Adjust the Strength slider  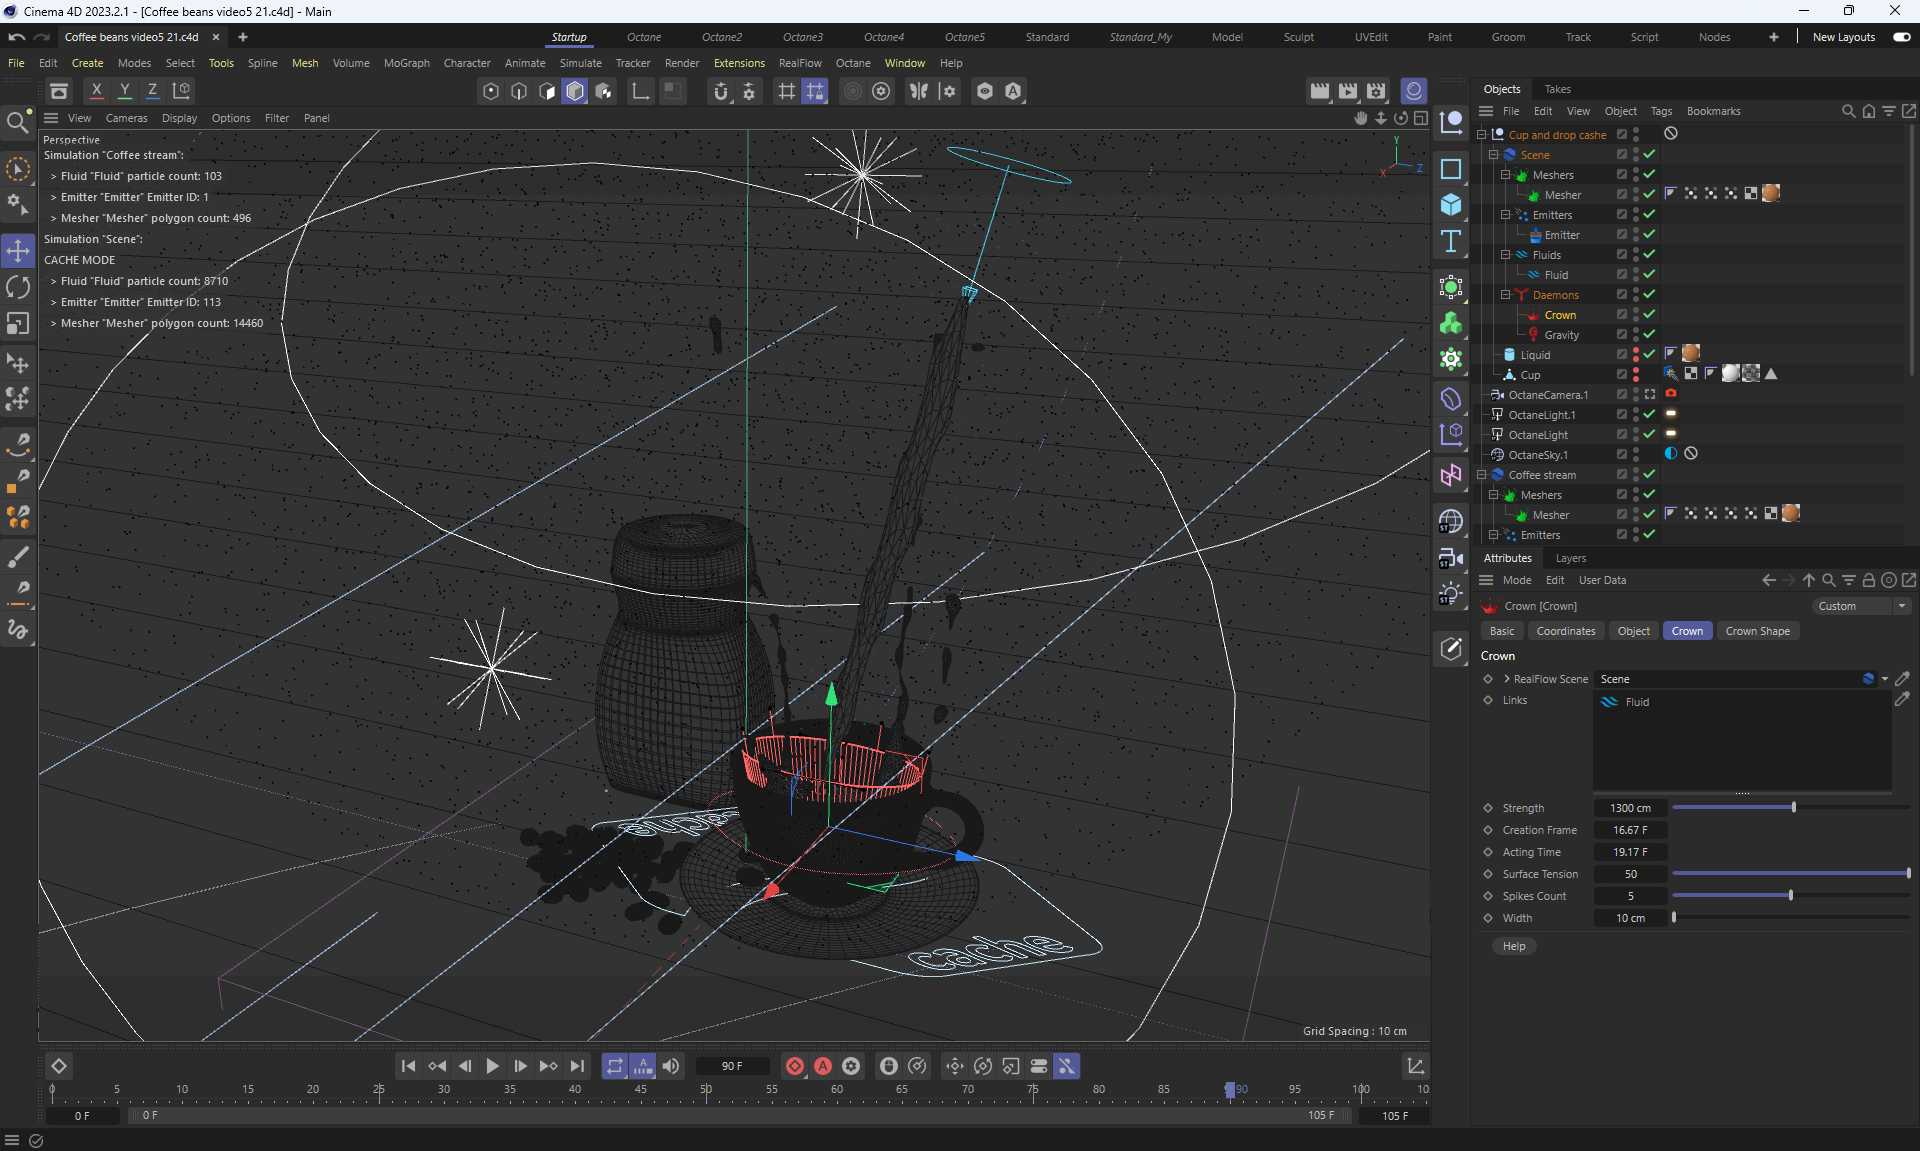[1793, 807]
